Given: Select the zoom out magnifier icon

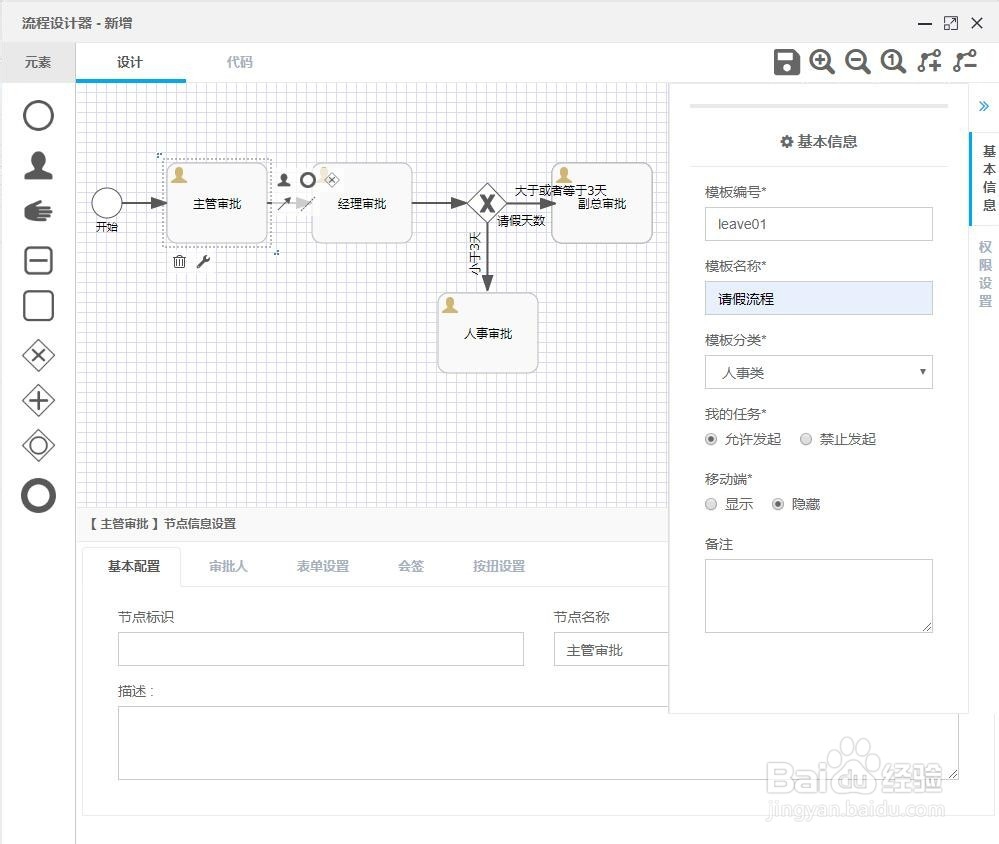Looking at the screenshot, I should [x=857, y=62].
